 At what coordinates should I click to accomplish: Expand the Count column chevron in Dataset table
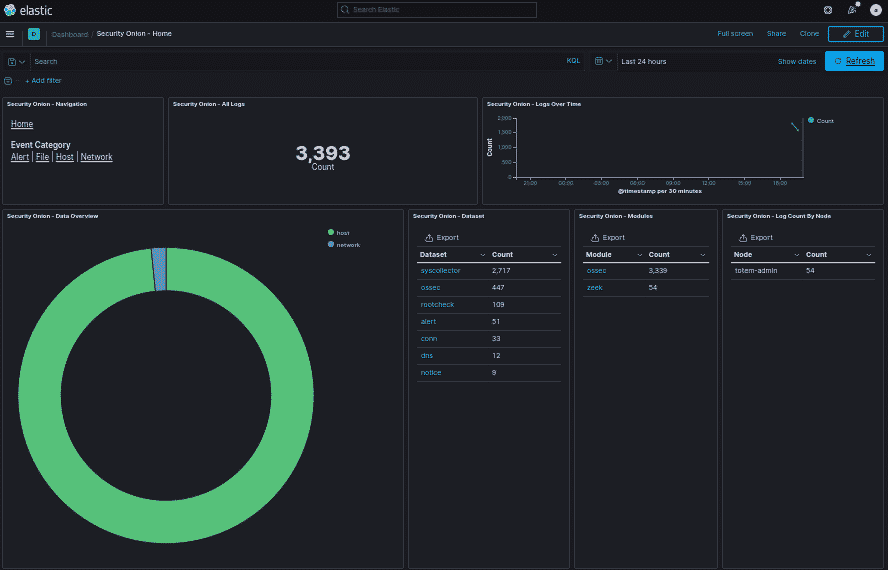coord(554,255)
